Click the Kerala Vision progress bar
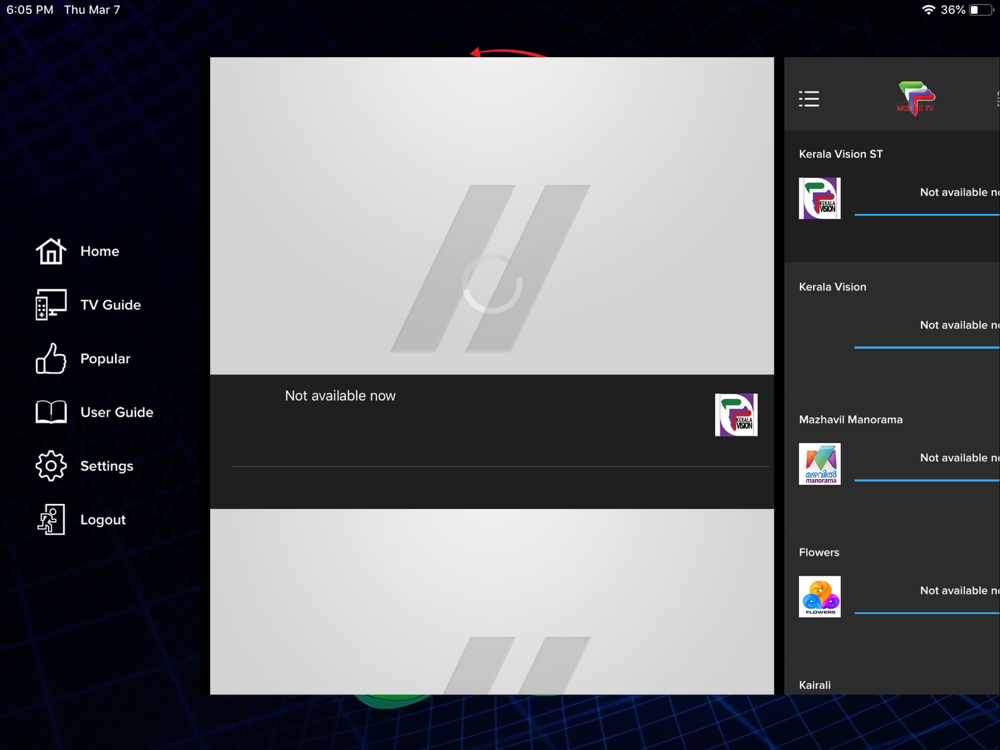The image size is (1000, 750). point(927,348)
